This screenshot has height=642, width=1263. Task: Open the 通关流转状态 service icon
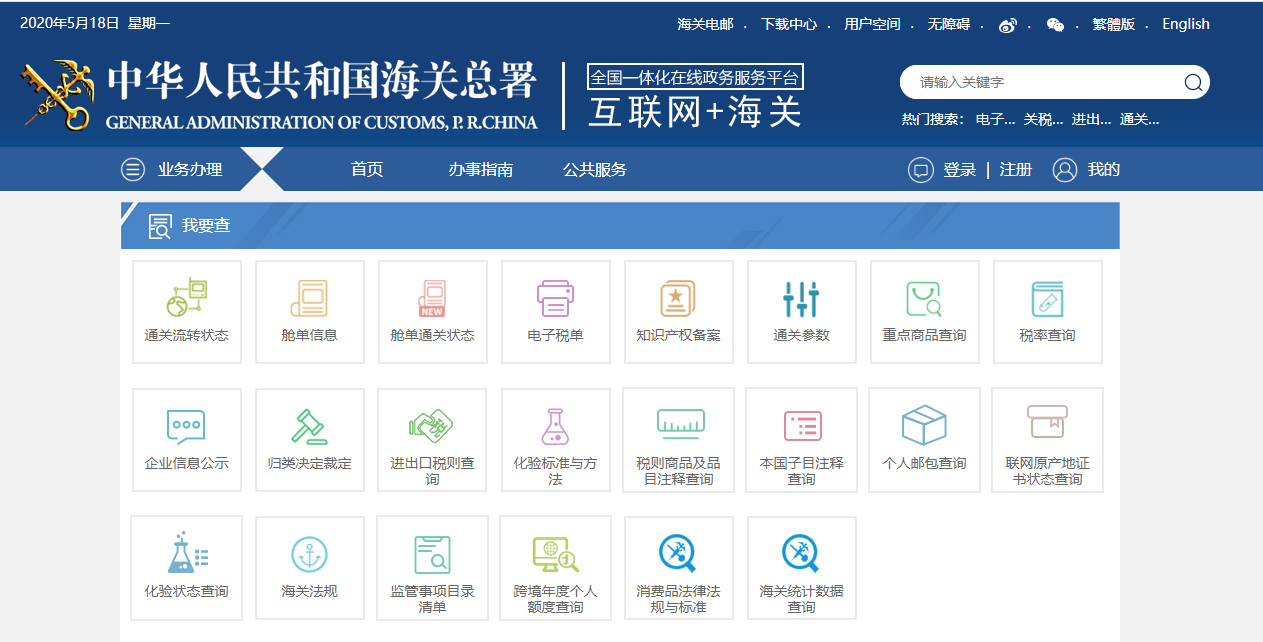tap(186, 311)
